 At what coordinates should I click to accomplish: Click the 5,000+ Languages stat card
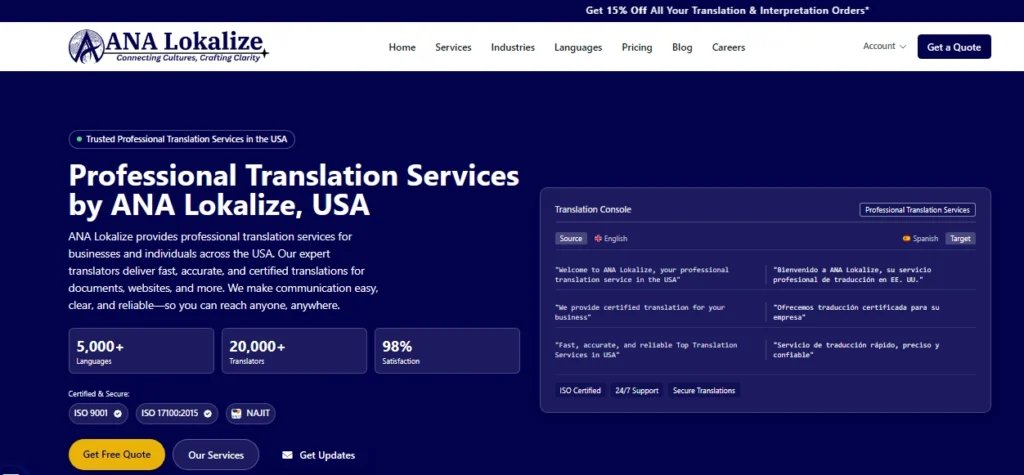click(141, 351)
